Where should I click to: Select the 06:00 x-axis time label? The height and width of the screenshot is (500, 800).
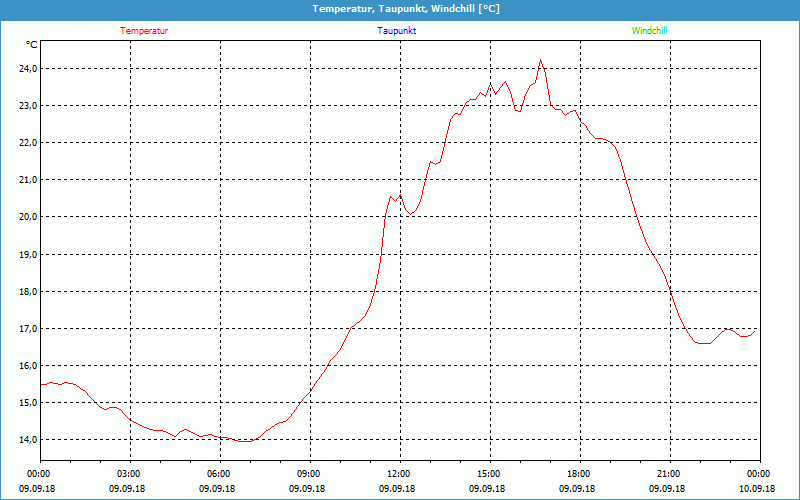click(x=218, y=474)
